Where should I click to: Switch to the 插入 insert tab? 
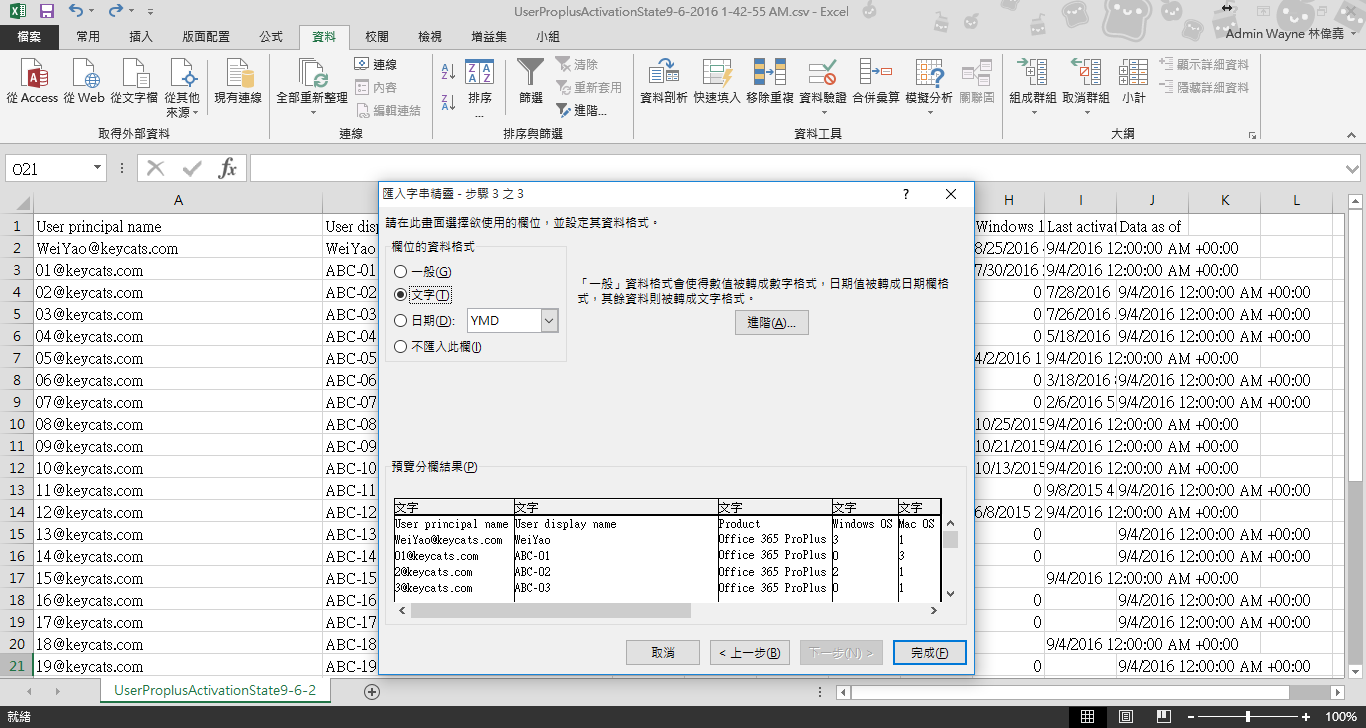(x=142, y=37)
